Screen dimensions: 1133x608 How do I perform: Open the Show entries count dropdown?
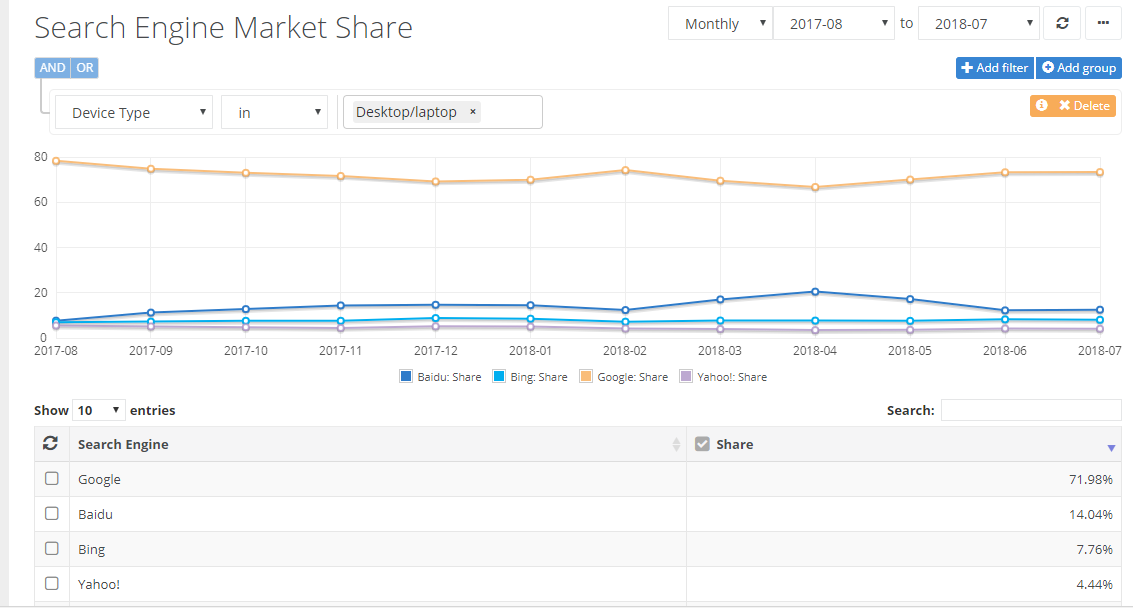coord(98,410)
